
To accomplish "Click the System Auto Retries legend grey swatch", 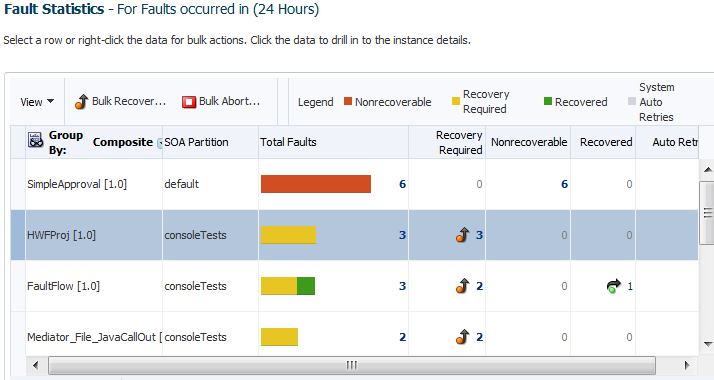I will click(632, 101).
